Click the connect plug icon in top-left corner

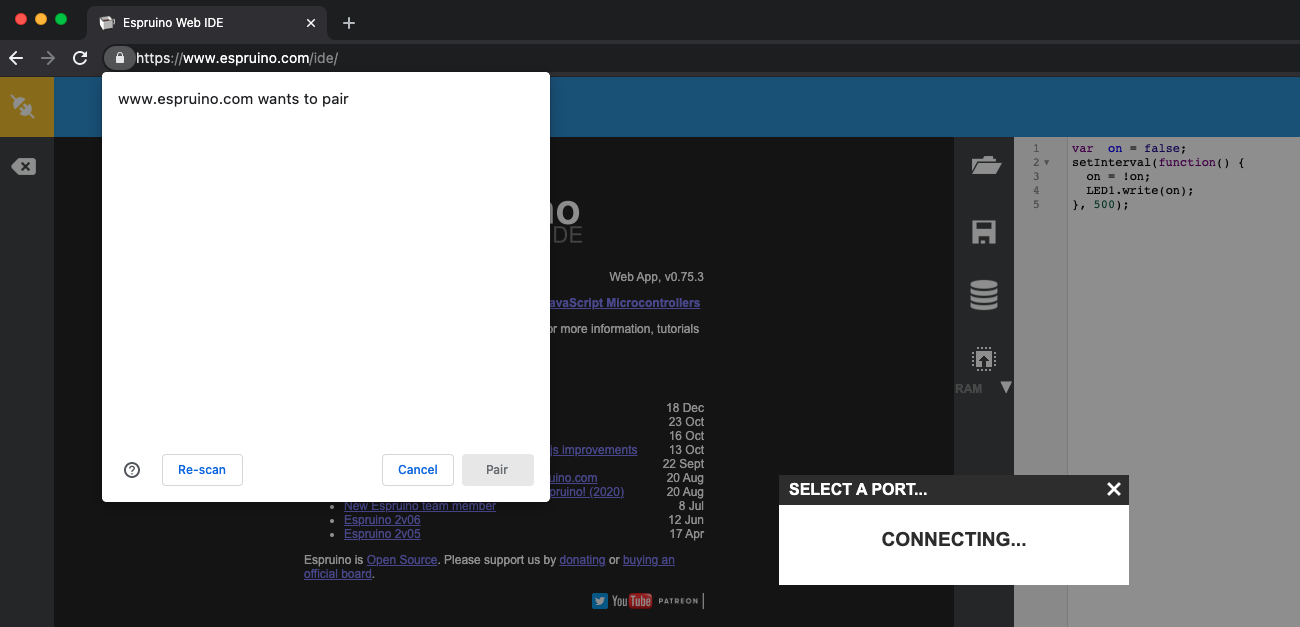pos(22,106)
